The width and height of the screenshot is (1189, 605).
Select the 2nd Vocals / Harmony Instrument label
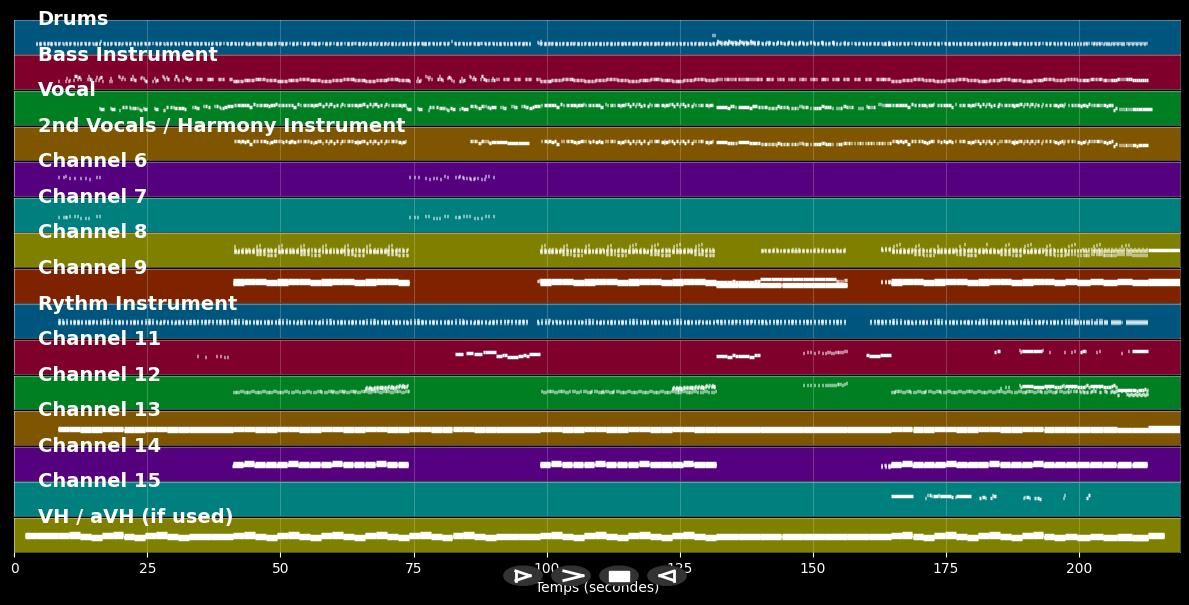coord(221,126)
